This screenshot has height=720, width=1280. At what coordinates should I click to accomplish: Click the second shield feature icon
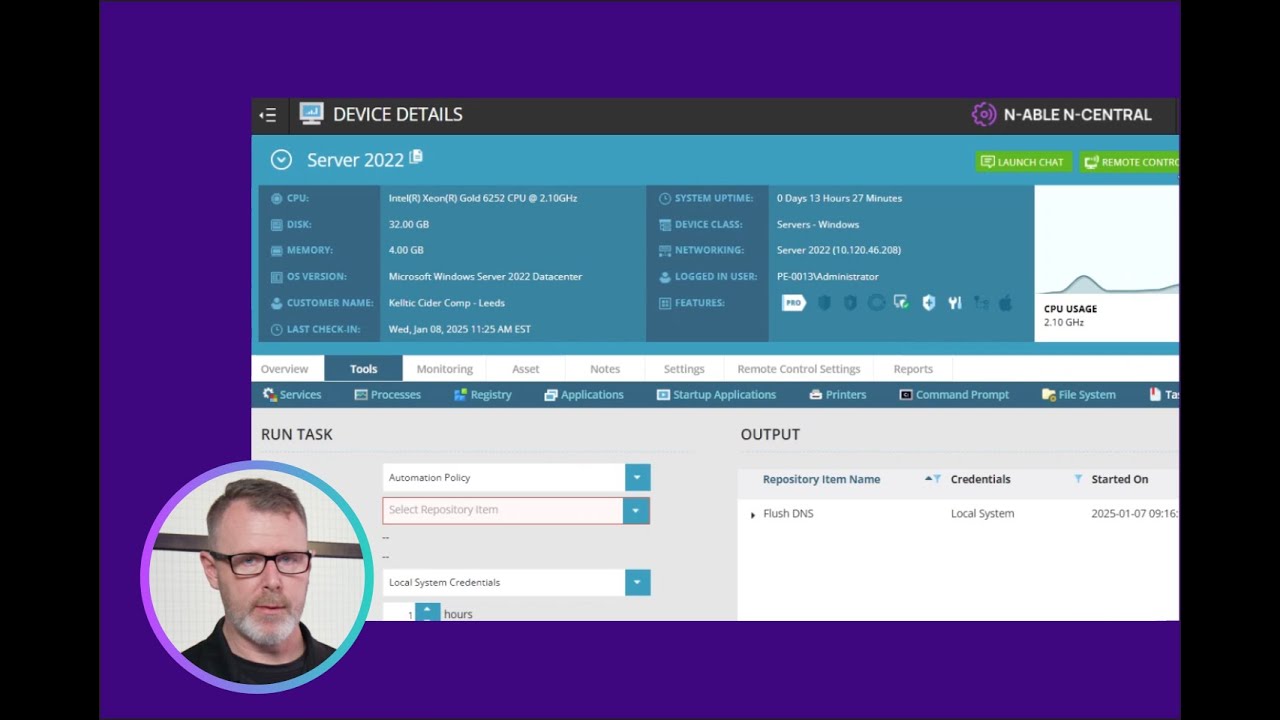850,303
